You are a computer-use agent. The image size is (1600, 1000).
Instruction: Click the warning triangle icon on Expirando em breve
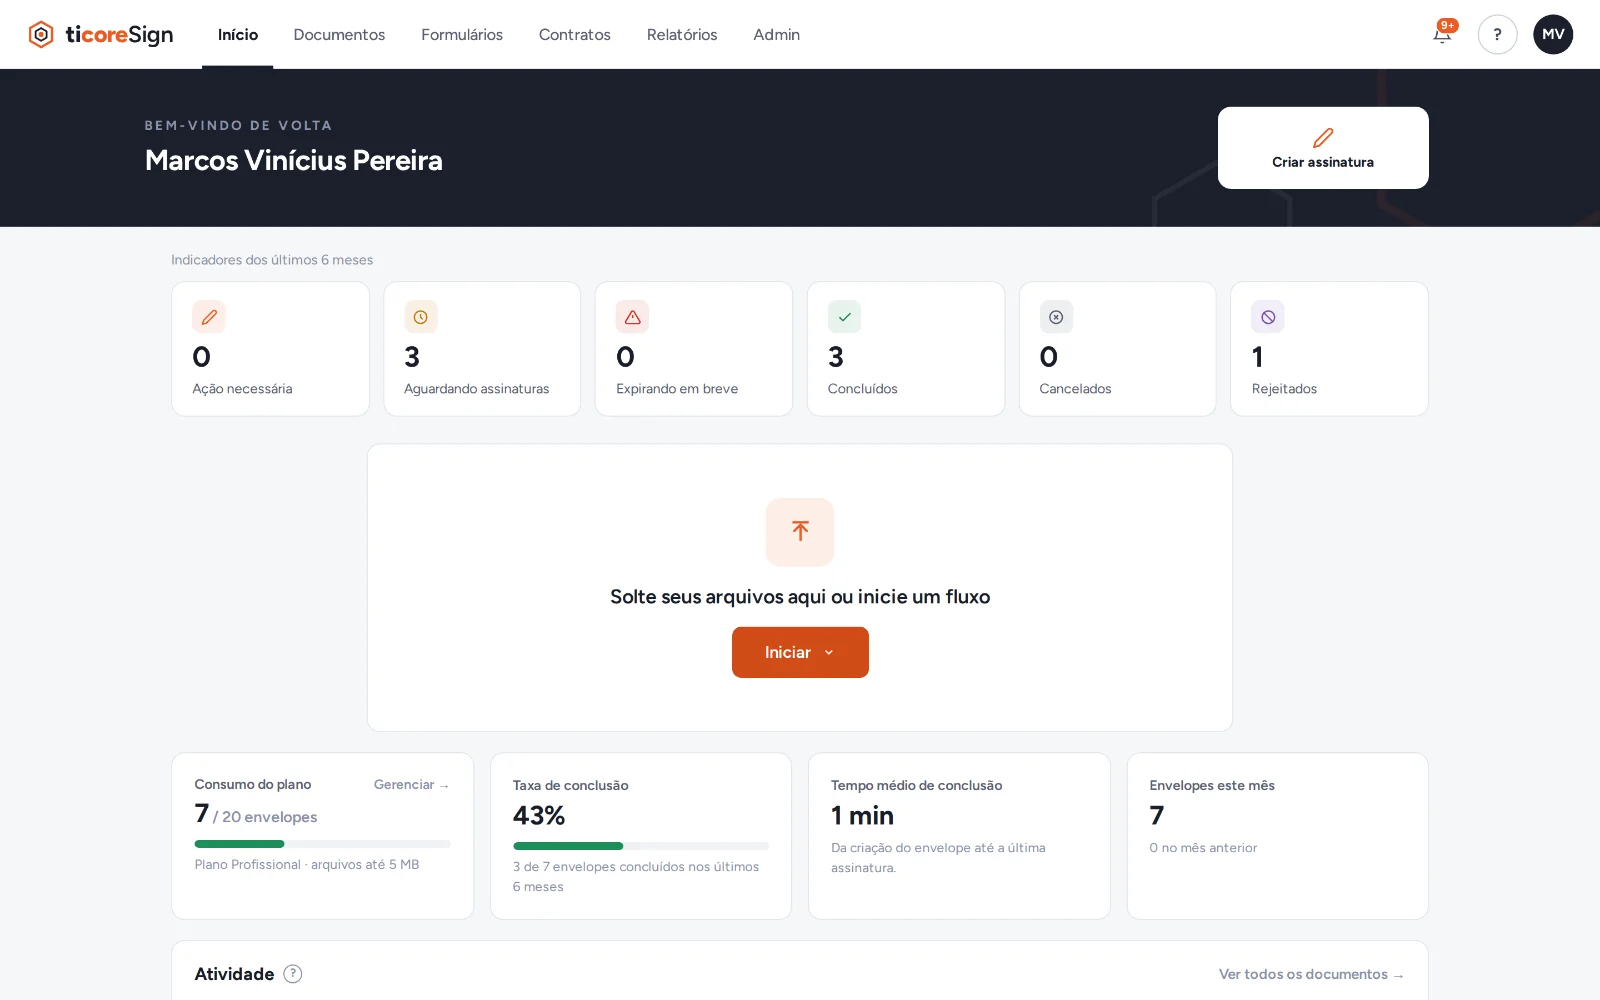tap(633, 317)
